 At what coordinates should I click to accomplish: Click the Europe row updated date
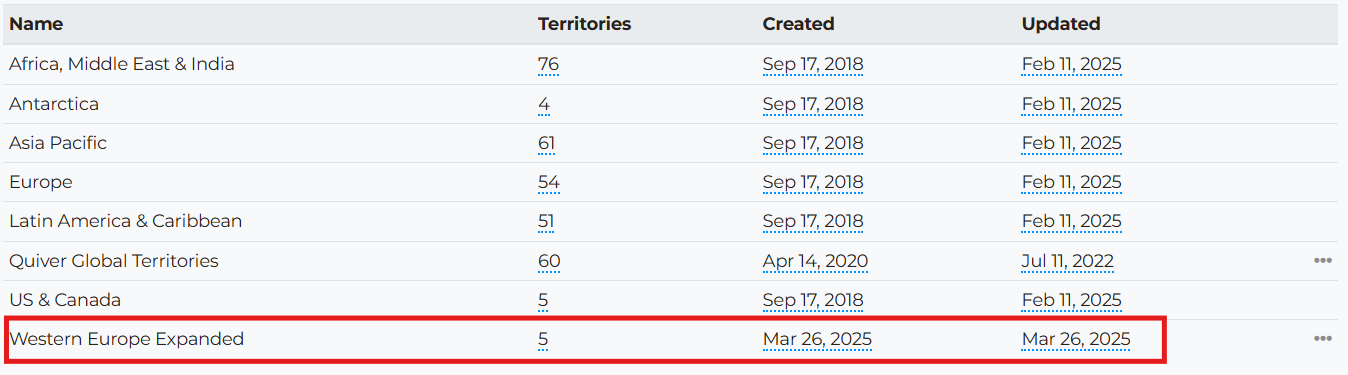(x=1071, y=182)
